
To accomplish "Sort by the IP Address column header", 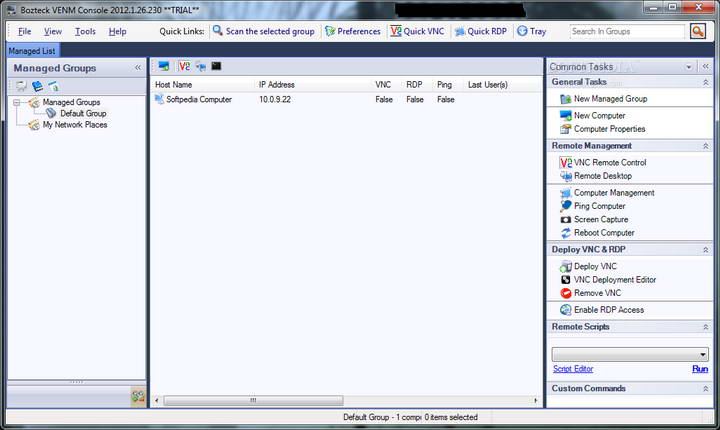I will pyautogui.click(x=276, y=85).
